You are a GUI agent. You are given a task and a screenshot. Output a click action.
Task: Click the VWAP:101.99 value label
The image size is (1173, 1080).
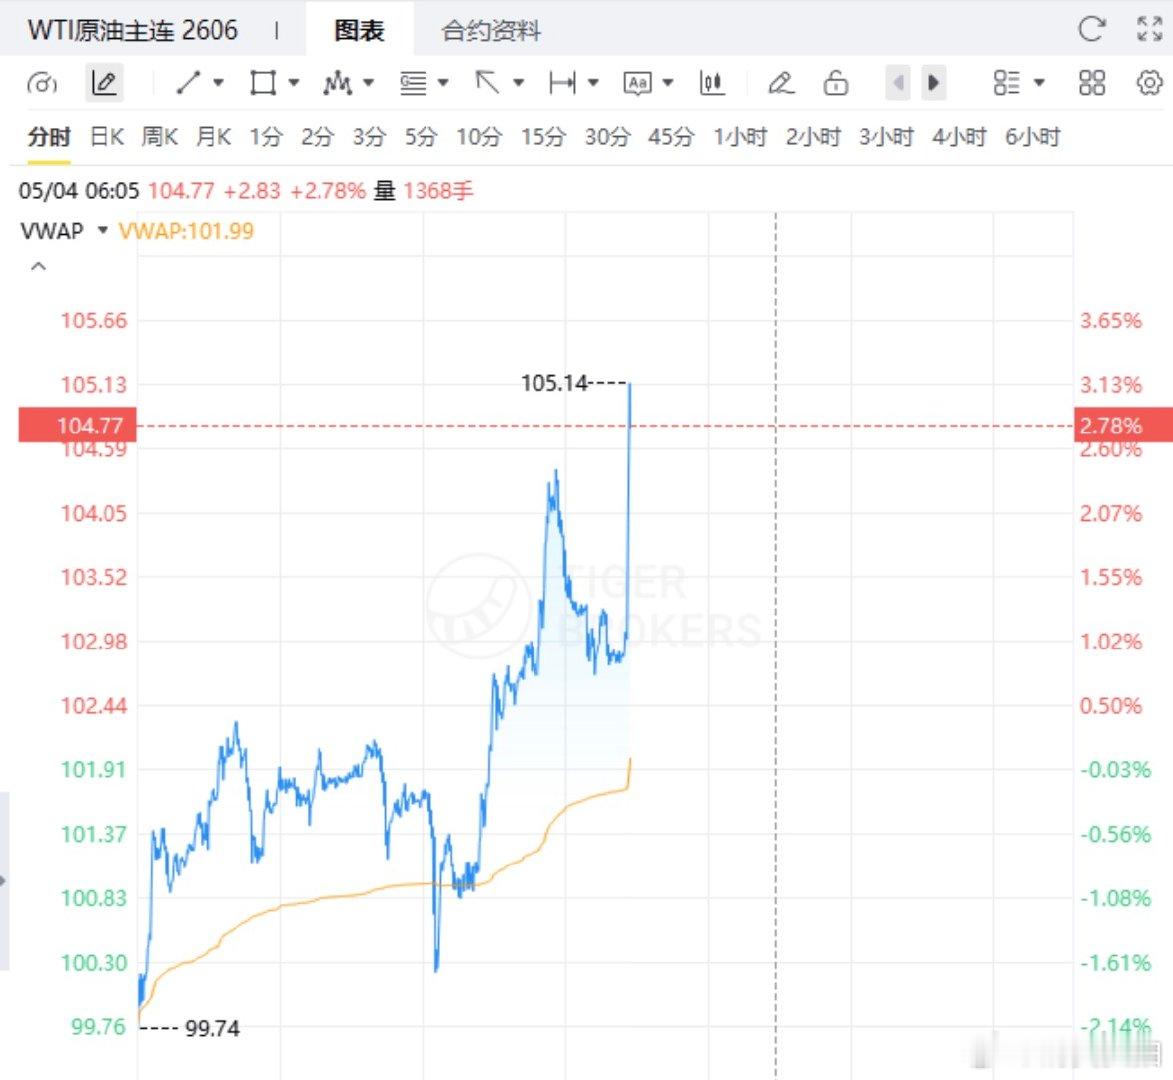pyautogui.click(x=186, y=230)
